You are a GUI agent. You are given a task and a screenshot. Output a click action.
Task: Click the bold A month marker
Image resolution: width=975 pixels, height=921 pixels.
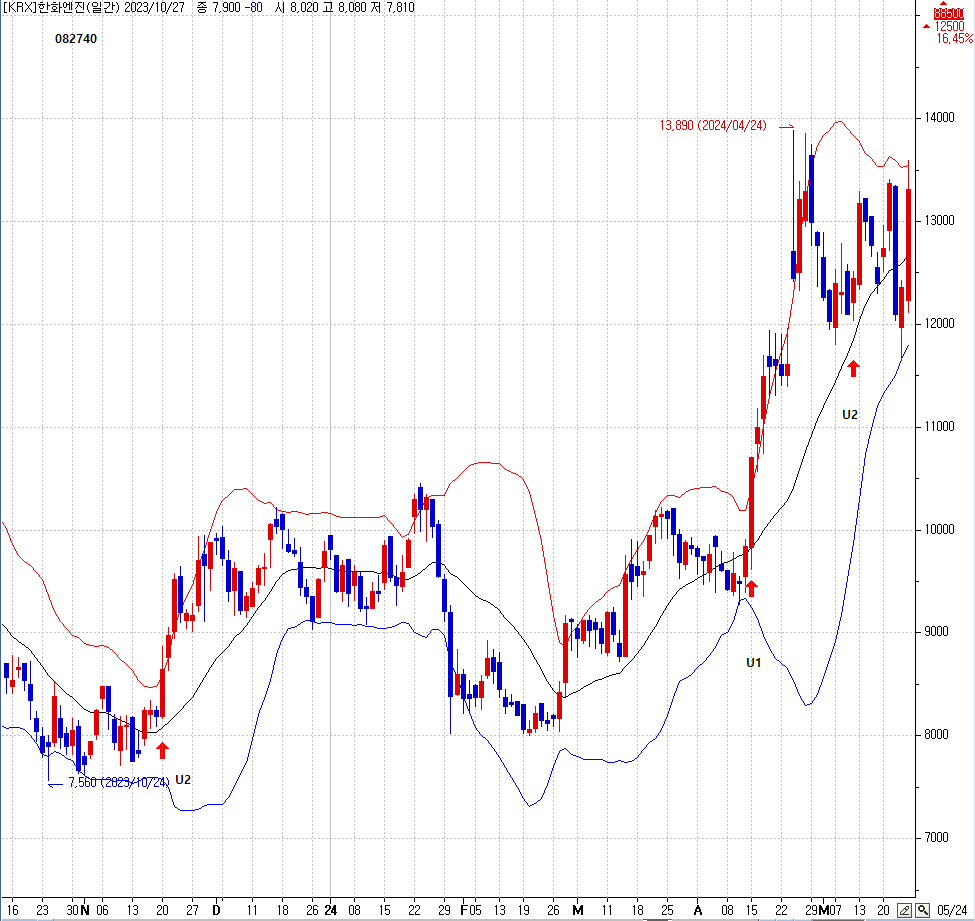(x=698, y=910)
